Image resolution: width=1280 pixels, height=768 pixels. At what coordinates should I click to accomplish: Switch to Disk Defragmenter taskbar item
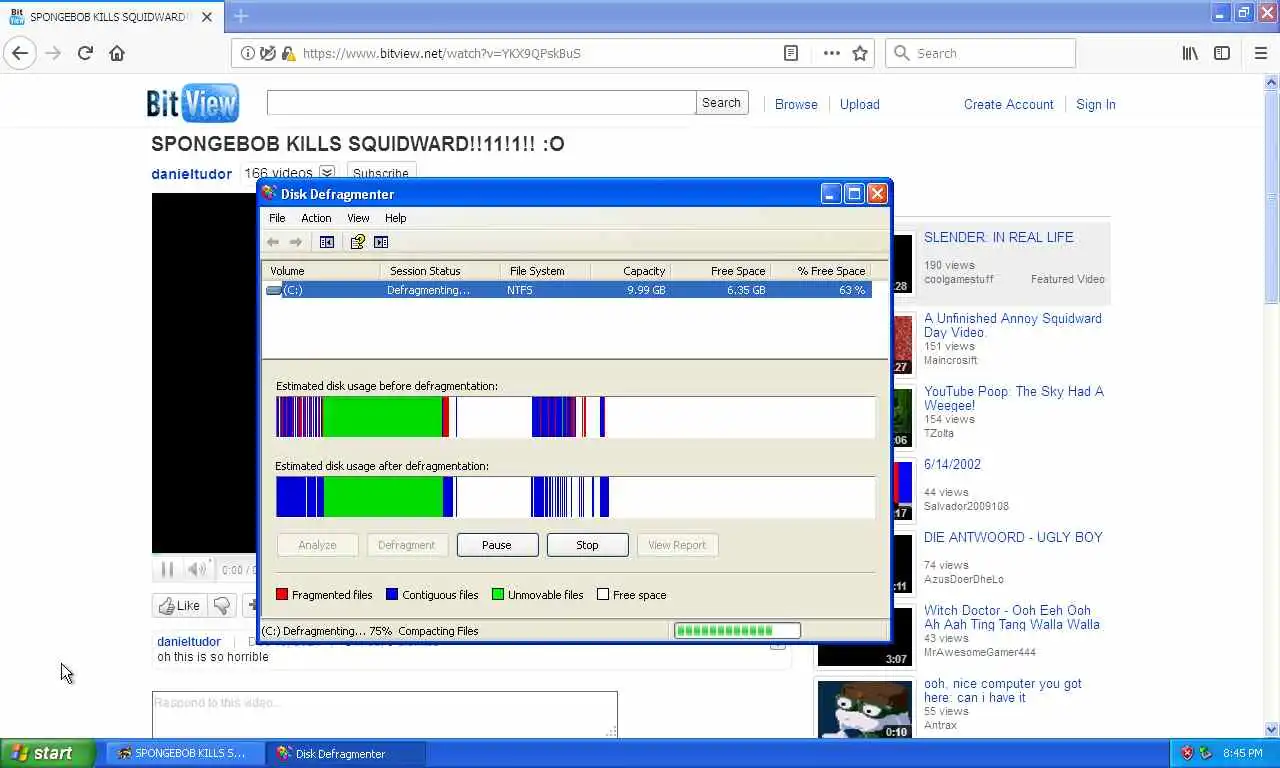(347, 753)
